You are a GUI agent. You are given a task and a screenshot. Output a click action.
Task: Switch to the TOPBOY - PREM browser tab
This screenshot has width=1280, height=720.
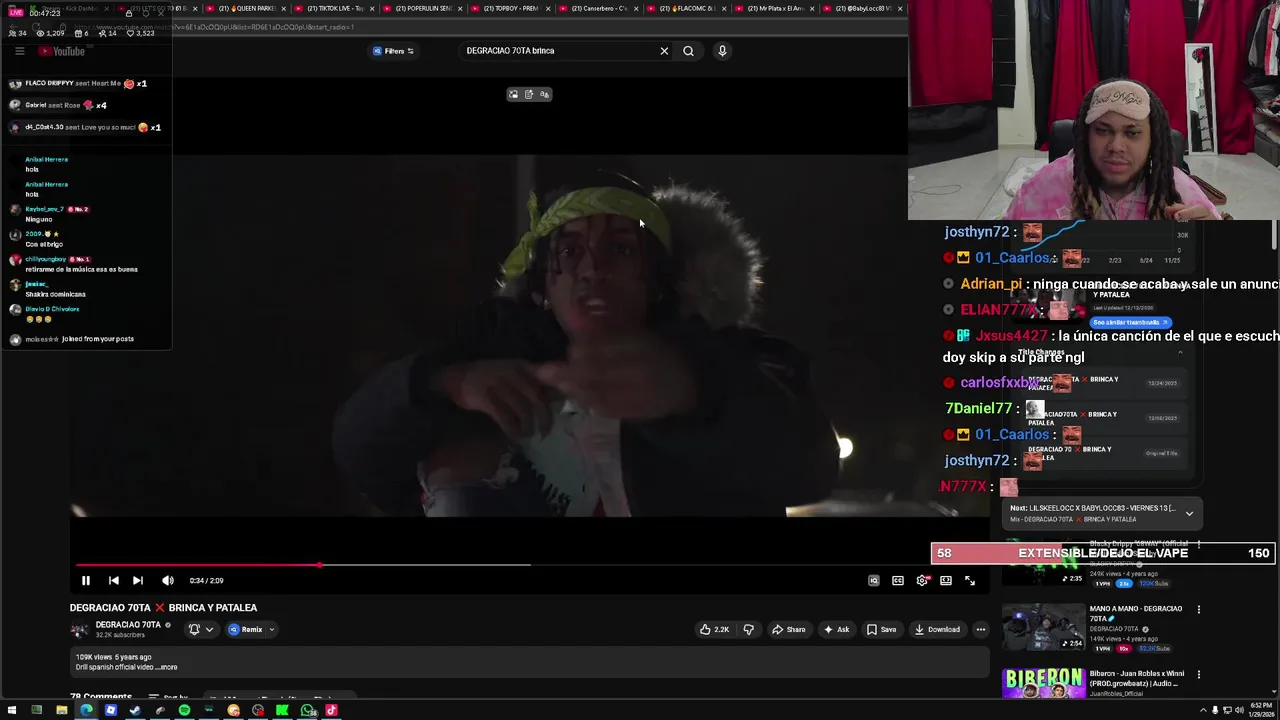[510, 8]
